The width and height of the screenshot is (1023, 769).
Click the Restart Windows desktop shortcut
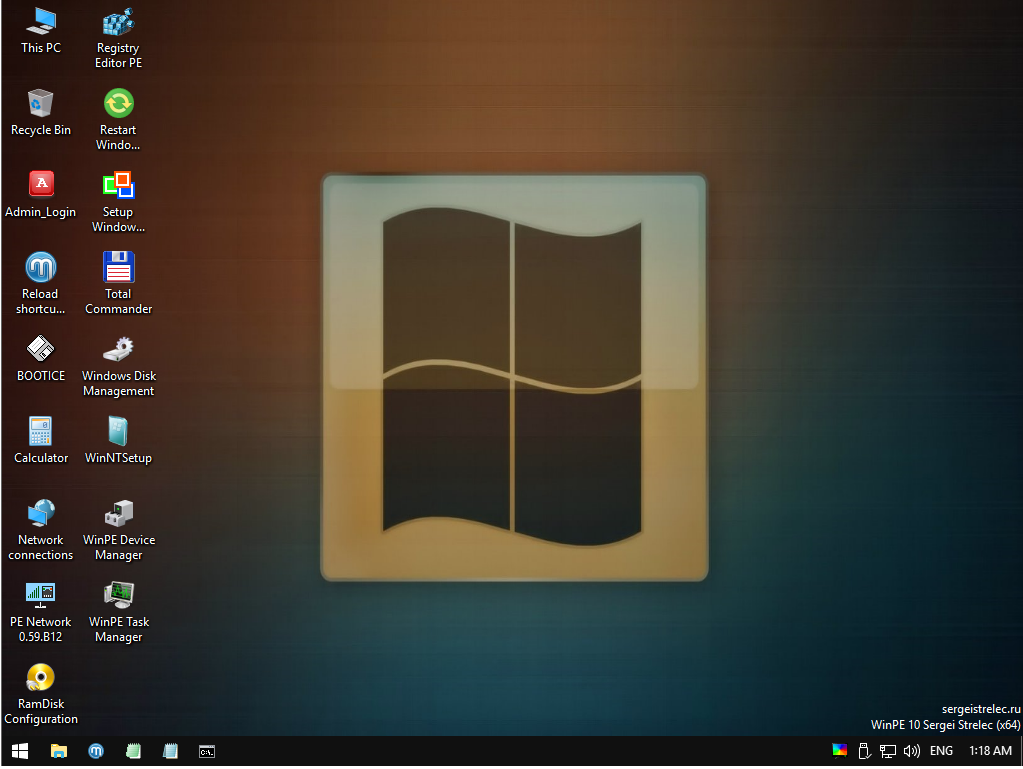click(x=118, y=104)
